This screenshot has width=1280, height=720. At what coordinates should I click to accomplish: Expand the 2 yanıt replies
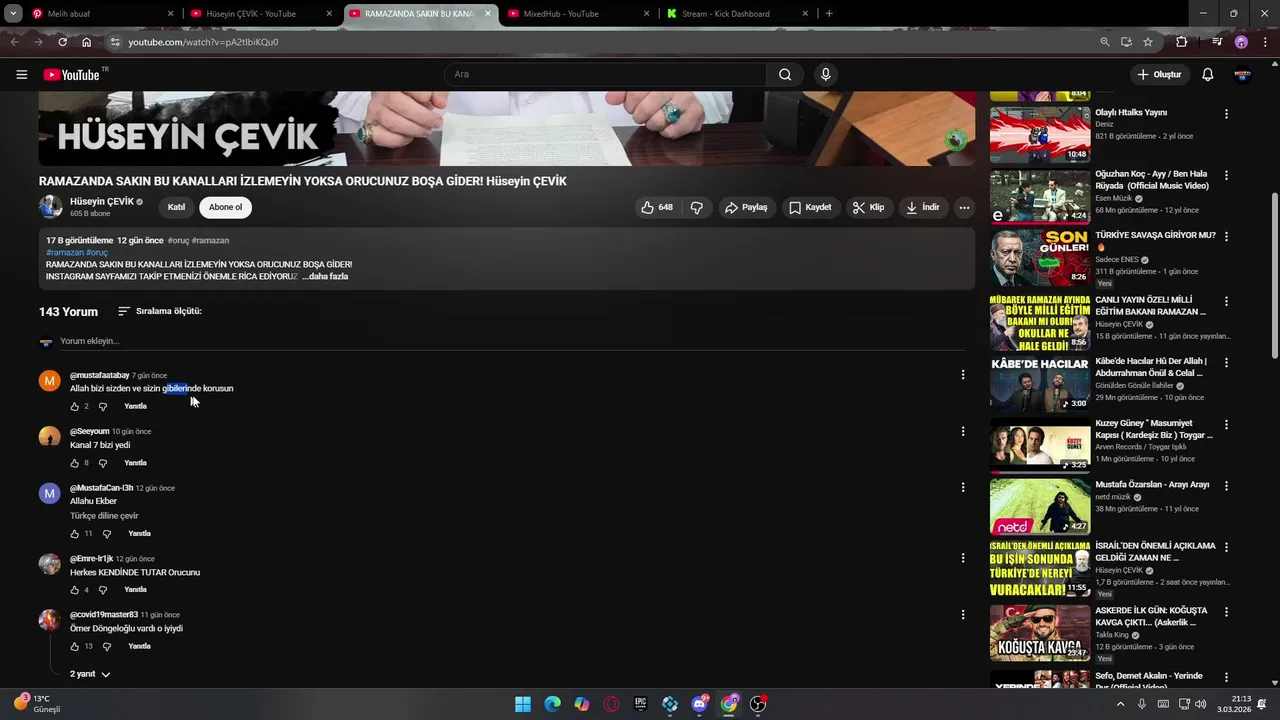tap(90, 674)
